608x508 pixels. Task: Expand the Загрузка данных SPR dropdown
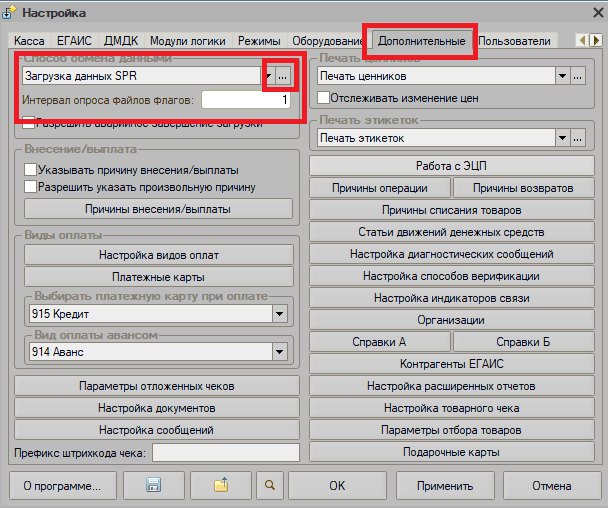click(x=268, y=76)
